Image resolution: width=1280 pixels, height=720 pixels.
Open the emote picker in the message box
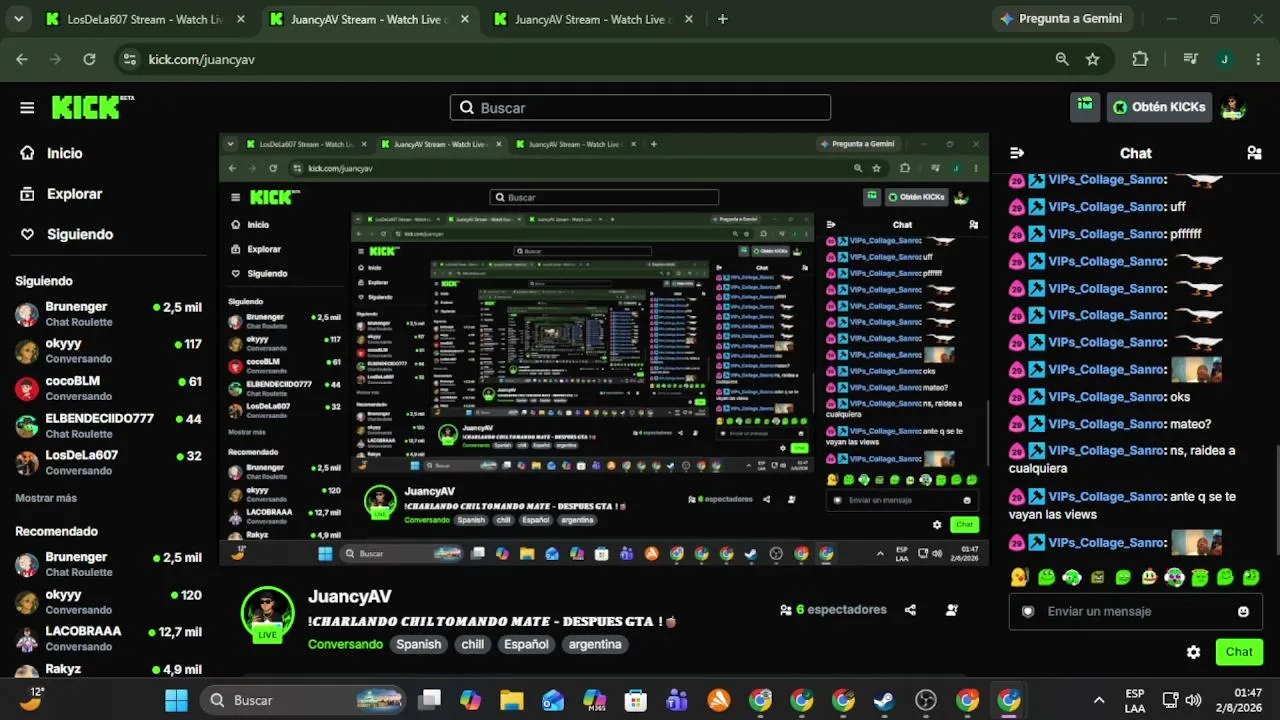click(1243, 612)
